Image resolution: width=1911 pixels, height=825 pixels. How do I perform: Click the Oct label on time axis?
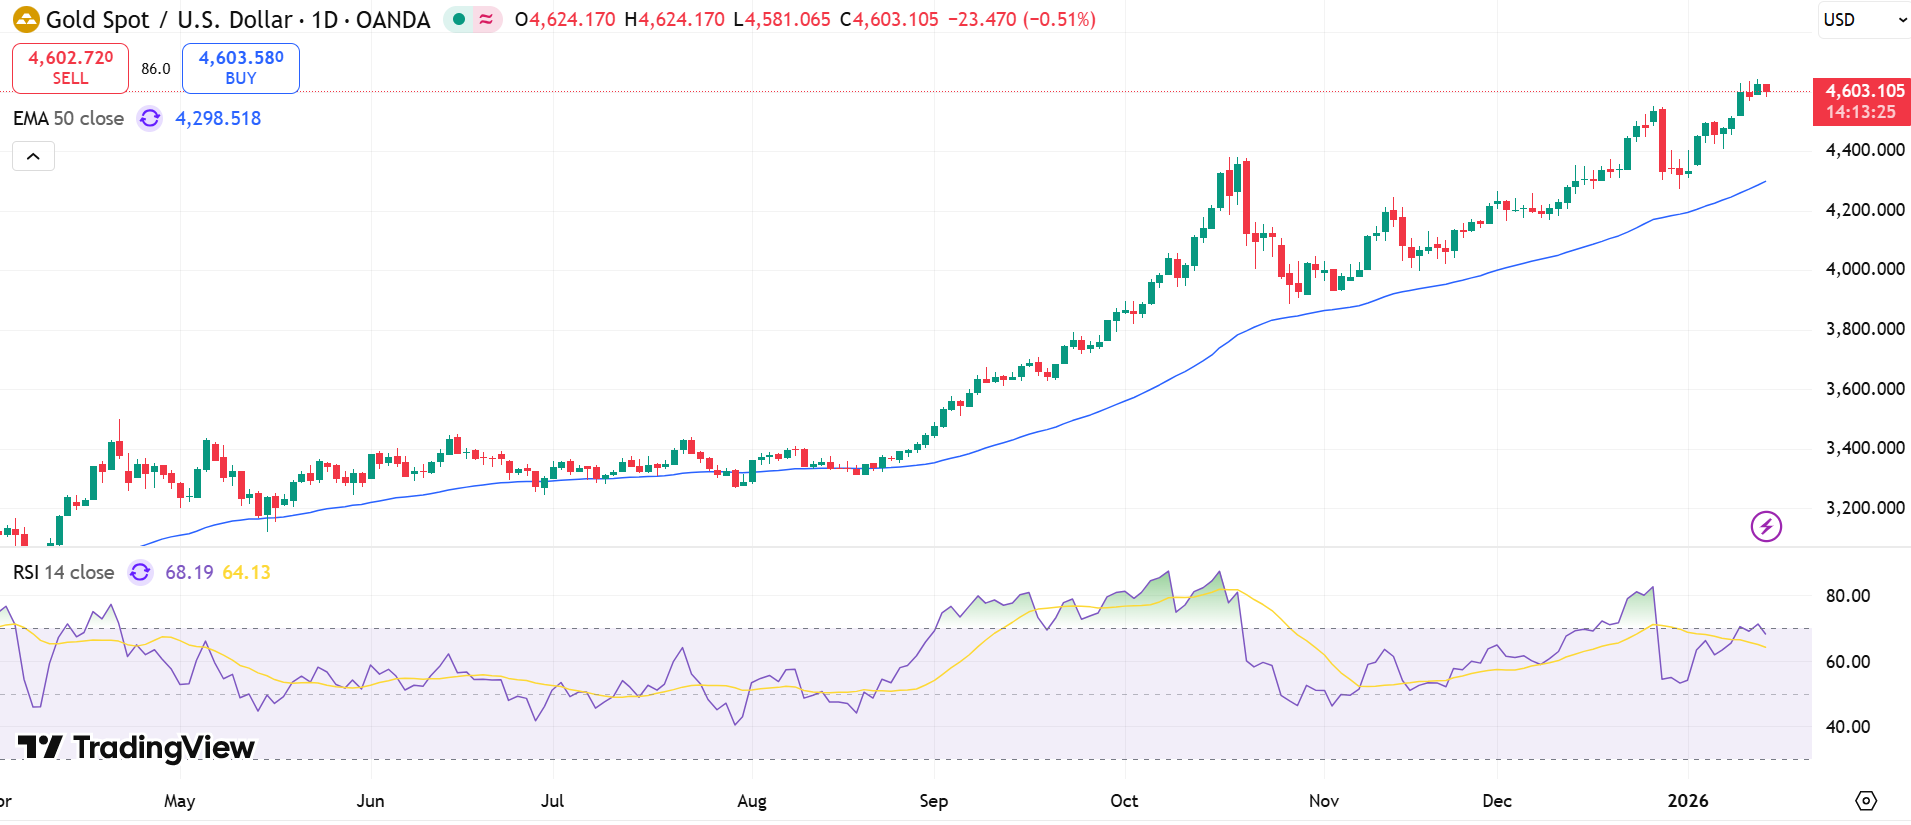pyautogui.click(x=1125, y=801)
